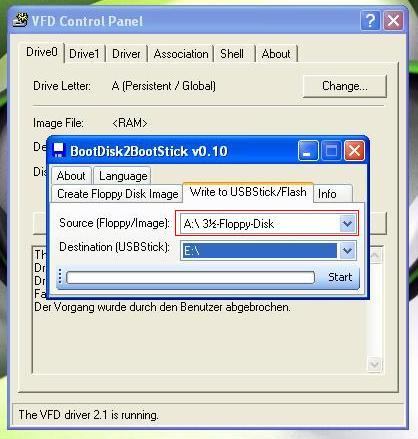
Task: Open the Driver tab
Action: 126,54
